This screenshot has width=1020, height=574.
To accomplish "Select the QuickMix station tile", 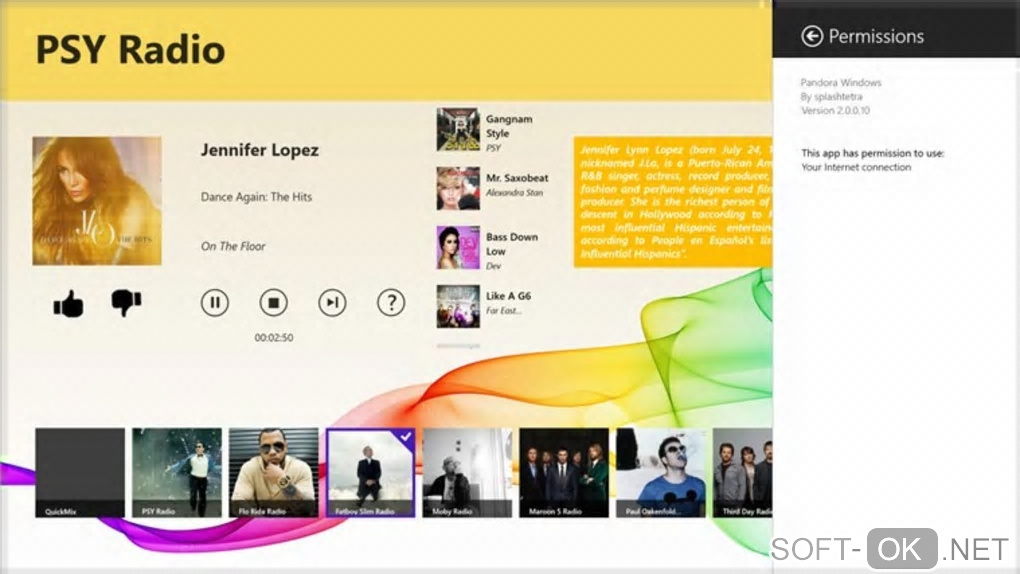I will [80, 472].
